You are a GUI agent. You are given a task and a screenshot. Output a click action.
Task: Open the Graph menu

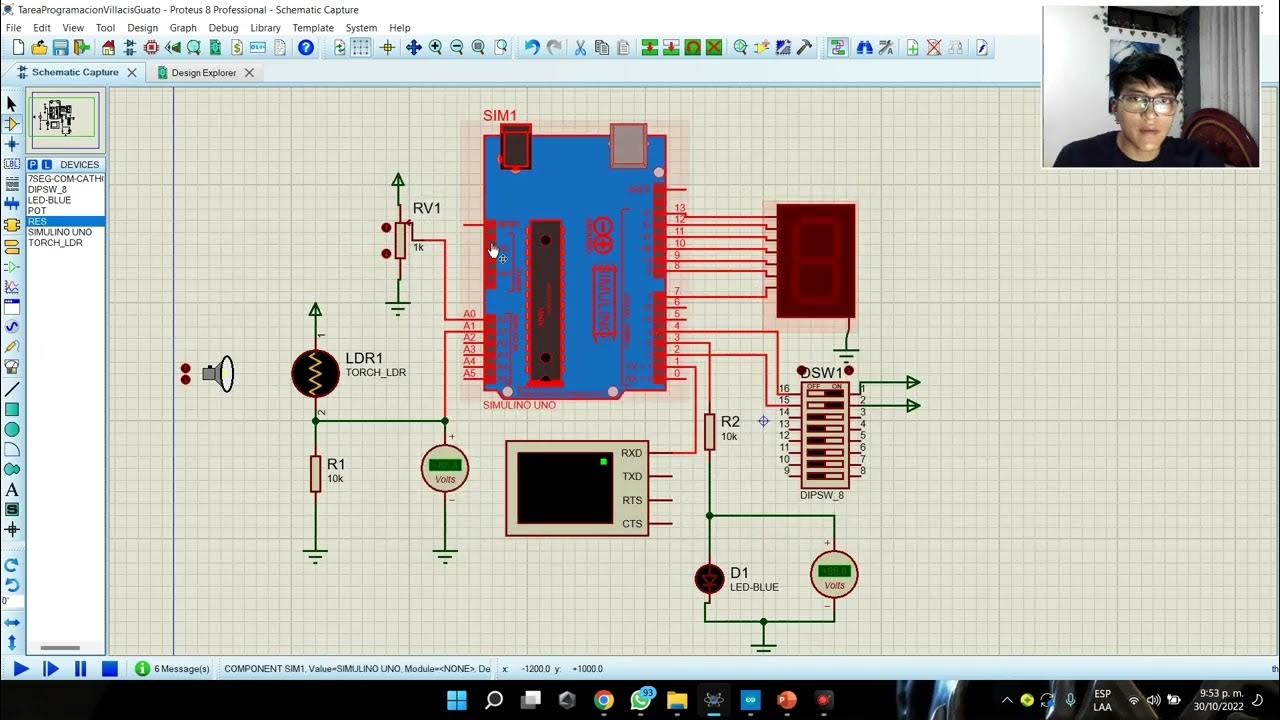[183, 28]
